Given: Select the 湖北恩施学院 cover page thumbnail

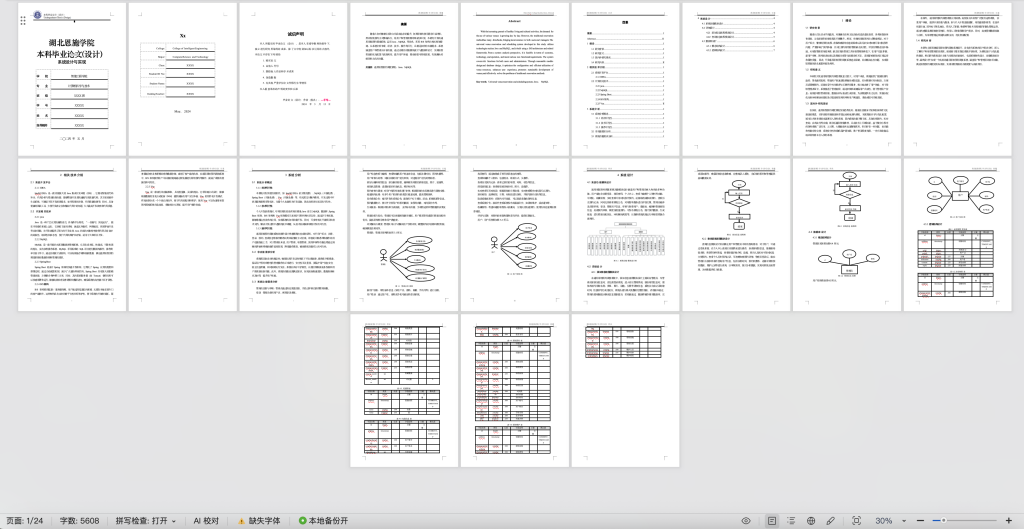Looking at the screenshot, I should (72, 79).
